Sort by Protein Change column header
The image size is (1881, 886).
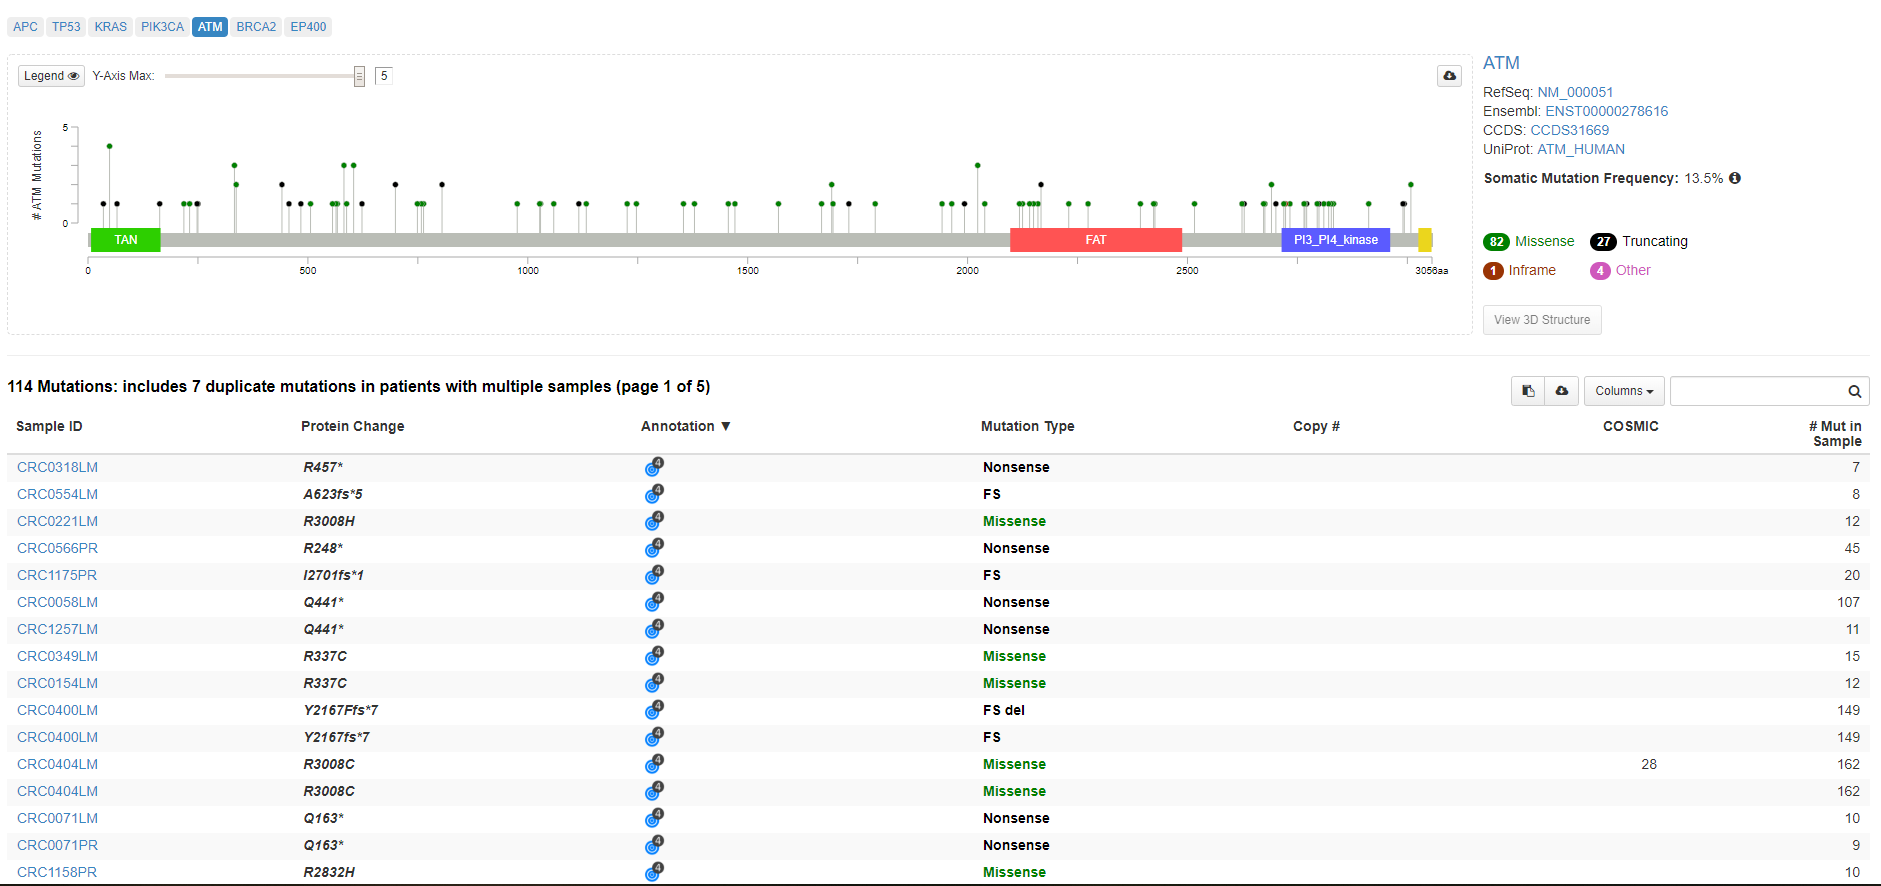(353, 426)
